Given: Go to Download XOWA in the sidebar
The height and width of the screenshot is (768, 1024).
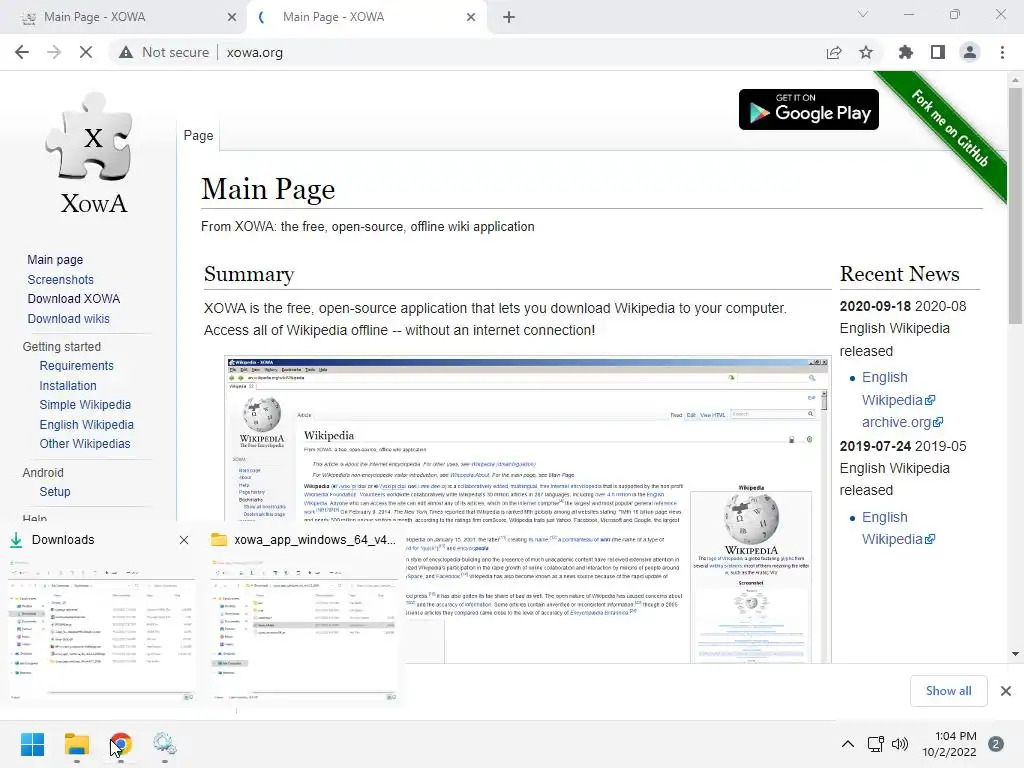Looking at the screenshot, I should pyautogui.click(x=74, y=298).
